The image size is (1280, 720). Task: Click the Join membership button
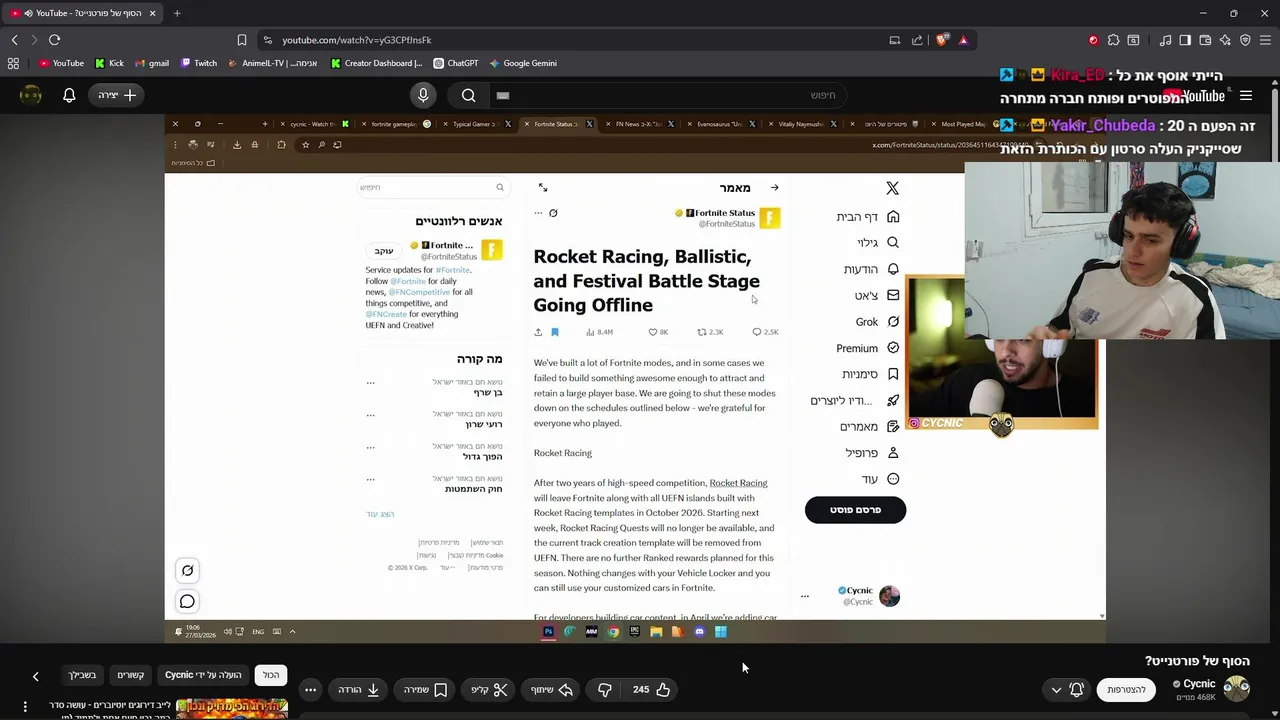[x=1126, y=690]
